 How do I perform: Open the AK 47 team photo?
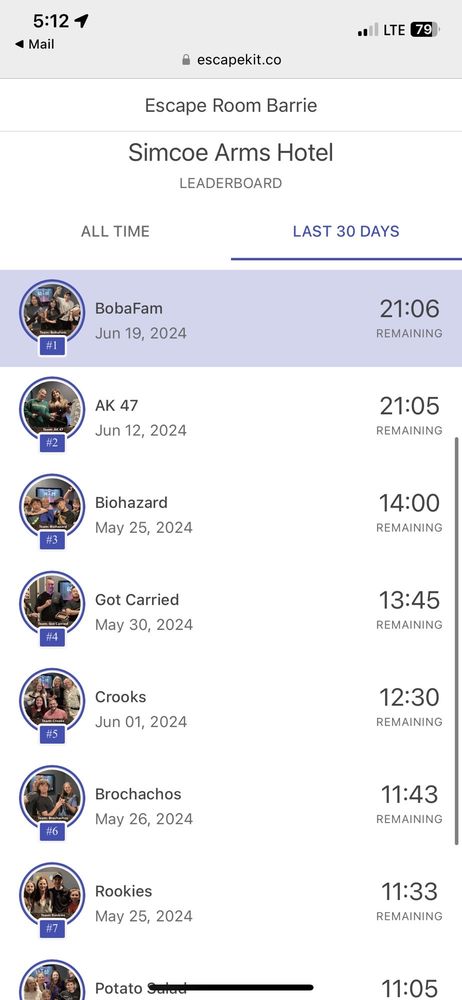pyautogui.click(x=52, y=409)
